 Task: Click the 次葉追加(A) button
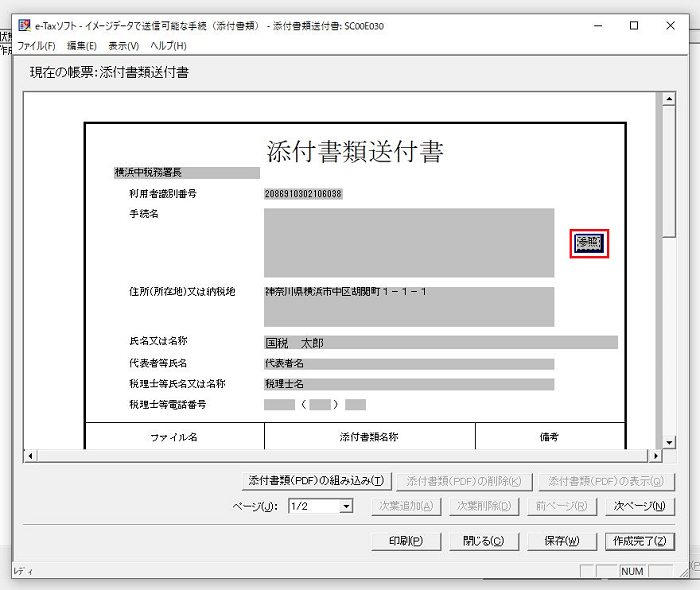[x=406, y=506]
